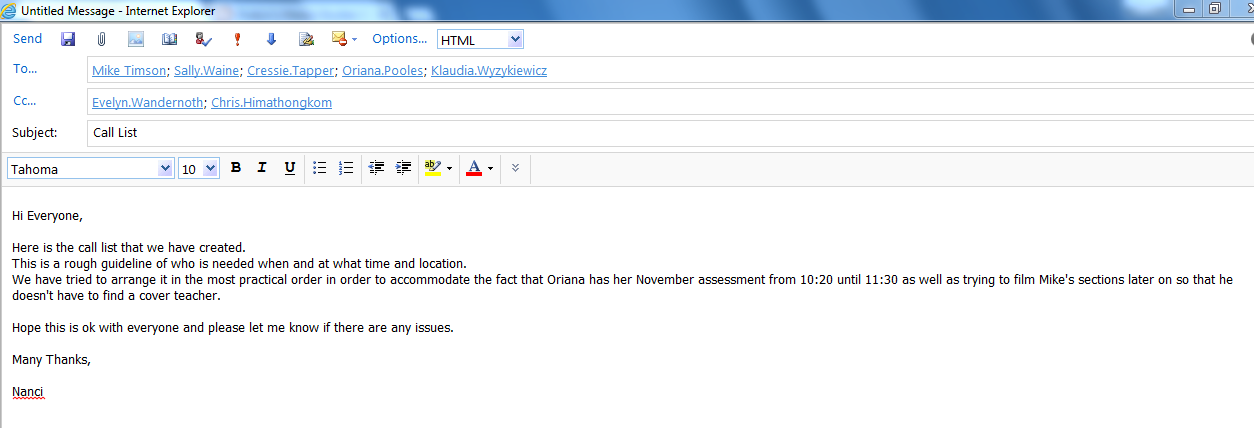Expand the arrow beside the permission envelope icon
1254x428 pixels.
click(x=355, y=40)
